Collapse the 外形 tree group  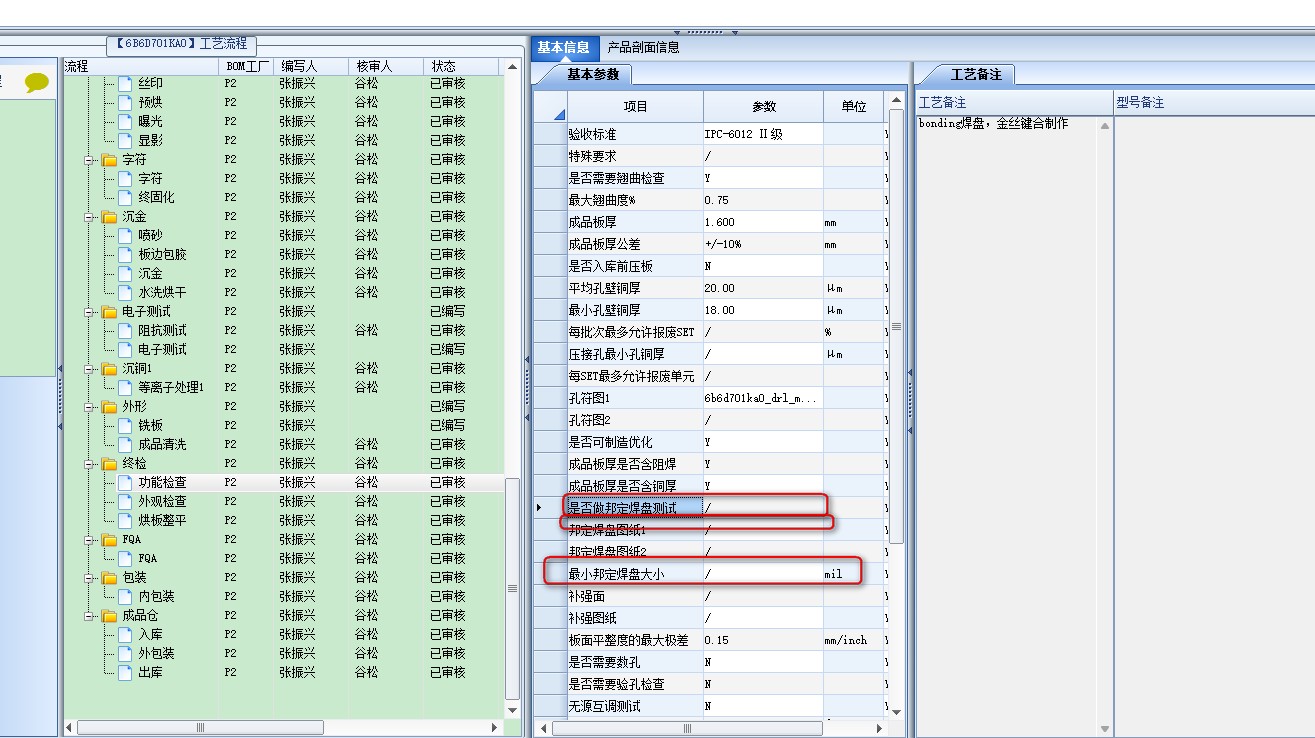(89, 406)
